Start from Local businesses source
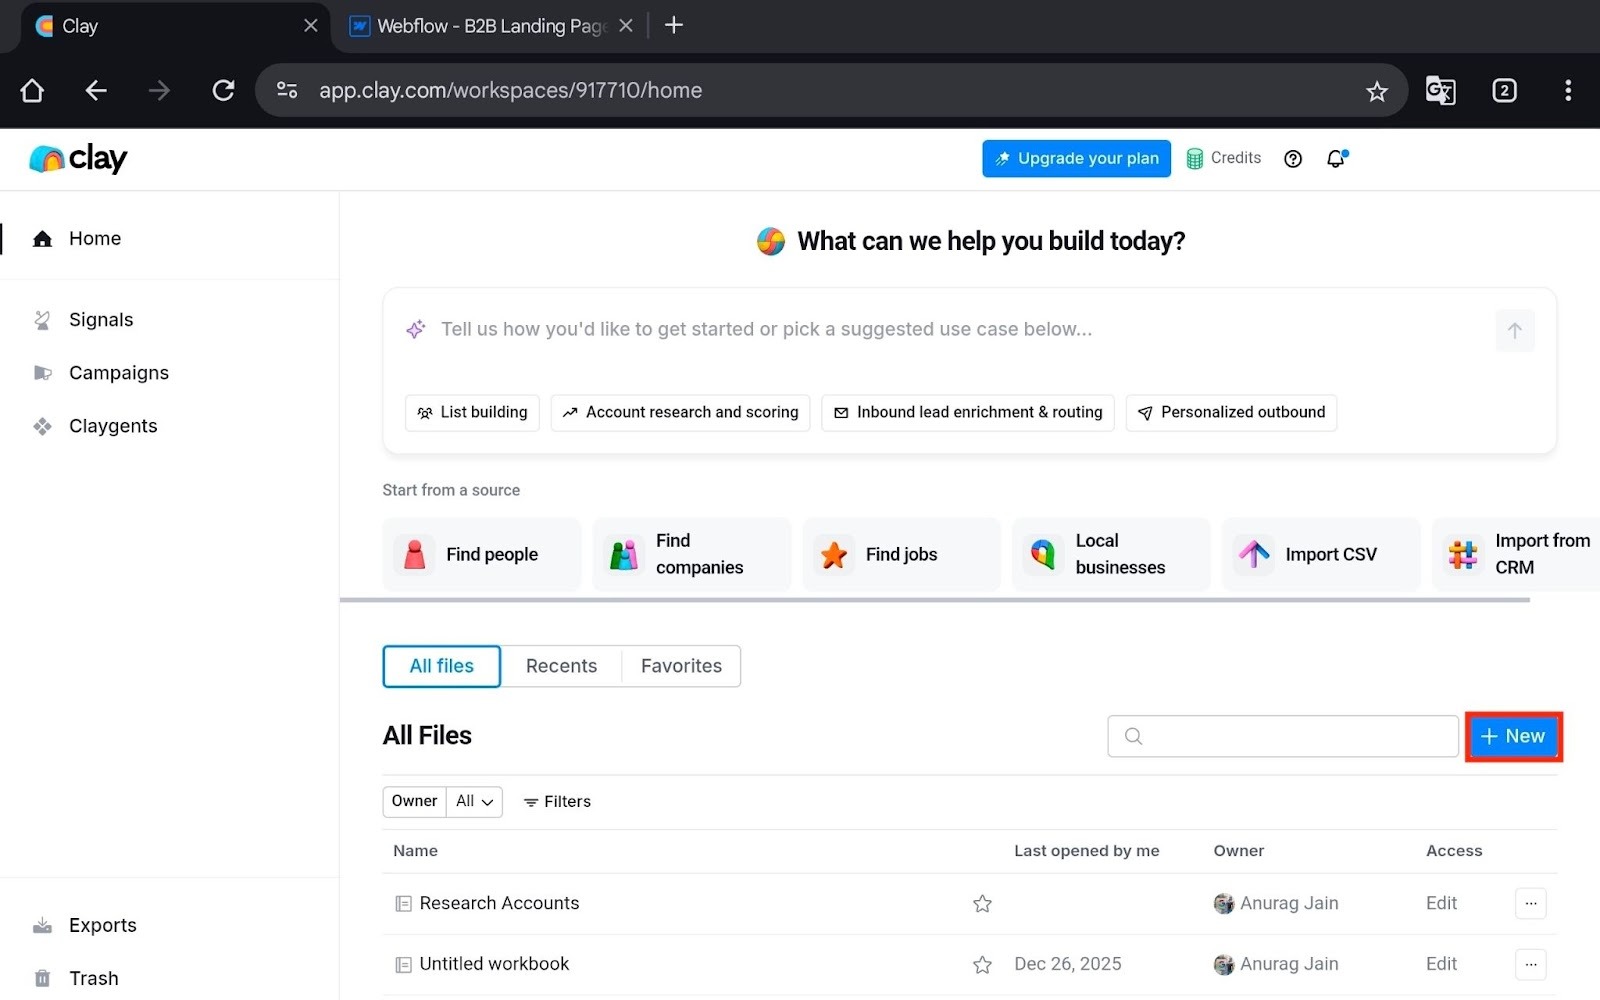This screenshot has width=1600, height=1000. (x=1111, y=554)
